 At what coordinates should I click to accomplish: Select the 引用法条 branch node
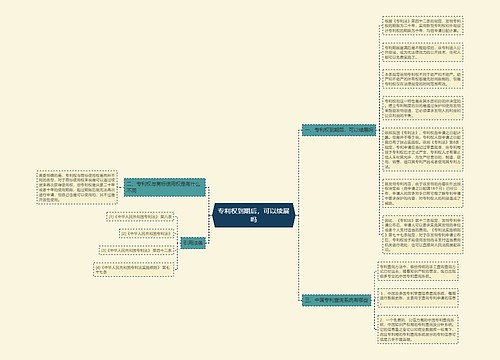tap(193, 243)
